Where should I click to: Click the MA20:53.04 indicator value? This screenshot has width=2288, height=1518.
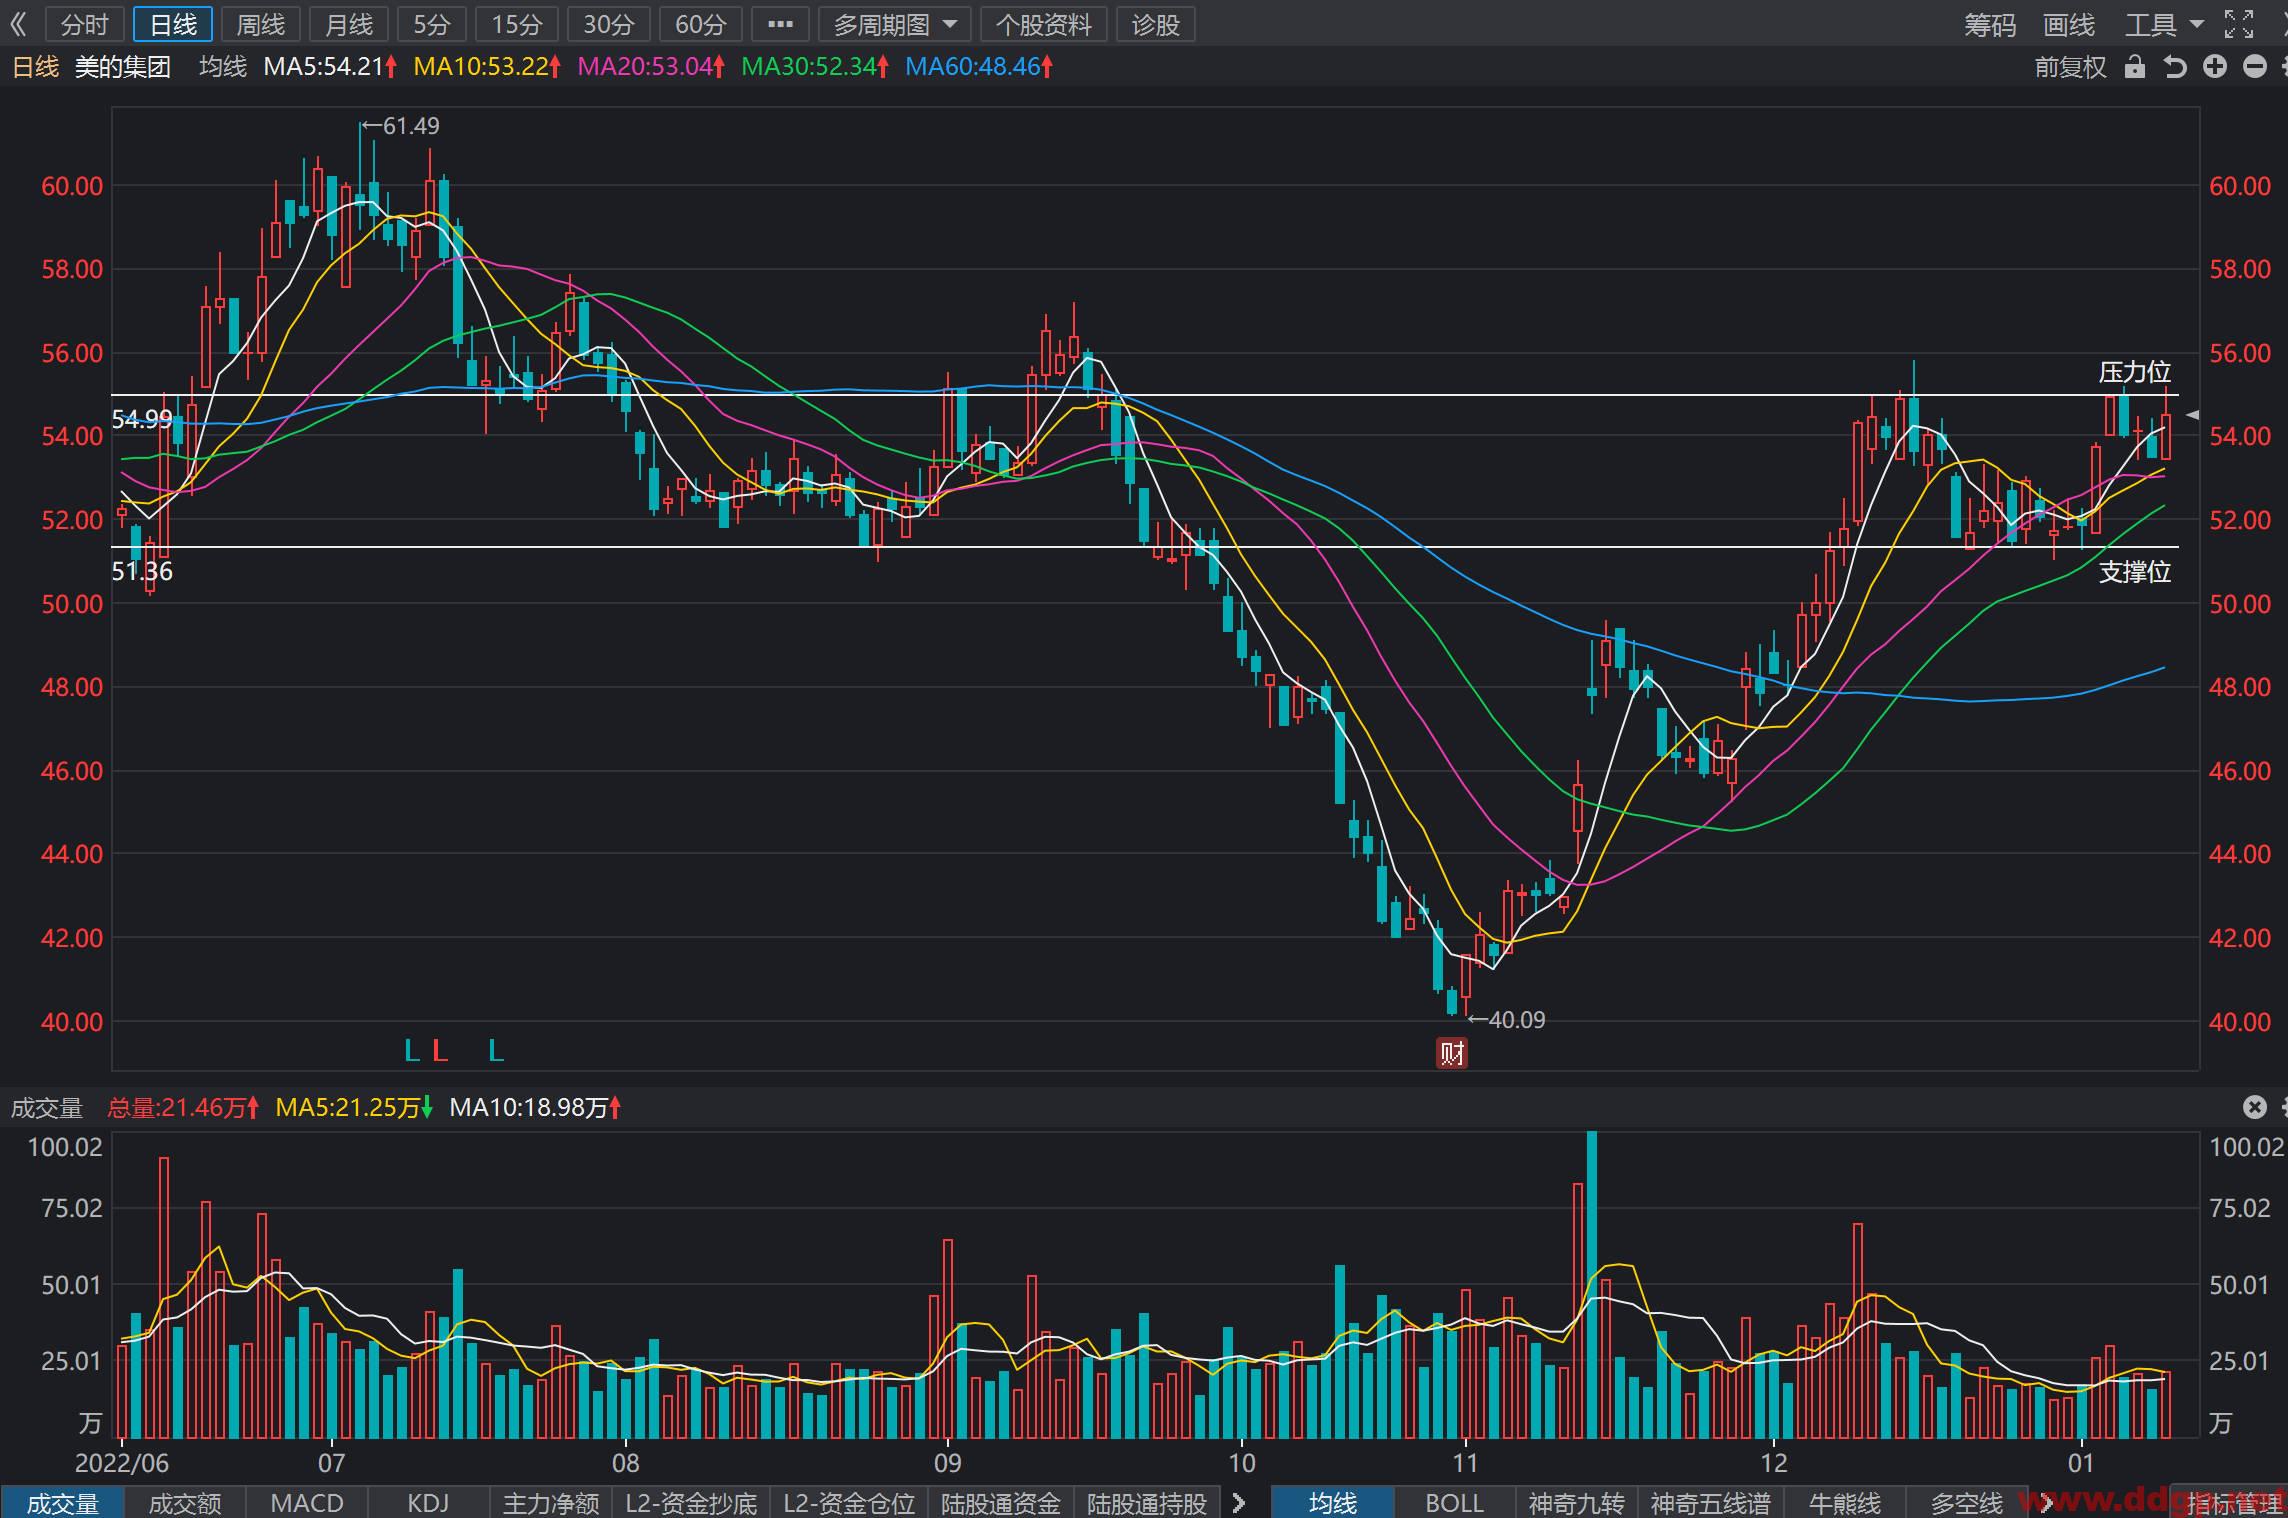tap(651, 67)
